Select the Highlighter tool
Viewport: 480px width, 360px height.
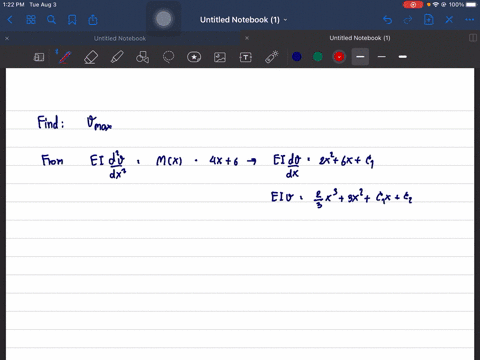pos(117,57)
